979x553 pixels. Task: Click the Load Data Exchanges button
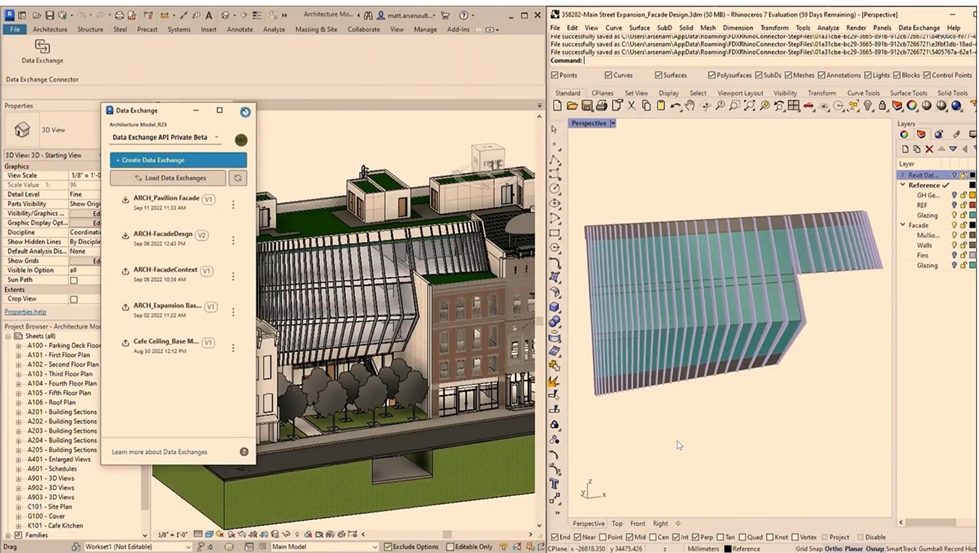pyautogui.click(x=168, y=178)
